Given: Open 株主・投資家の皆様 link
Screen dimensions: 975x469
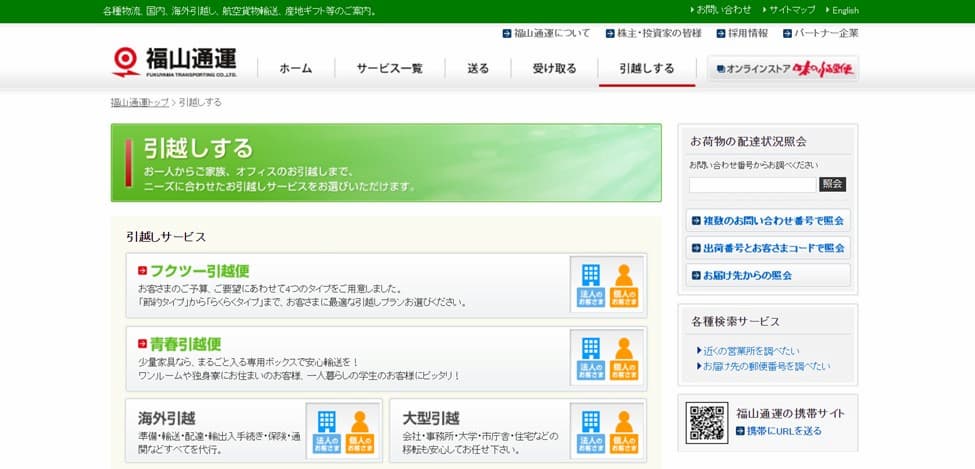Looking at the screenshot, I should [659, 34].
